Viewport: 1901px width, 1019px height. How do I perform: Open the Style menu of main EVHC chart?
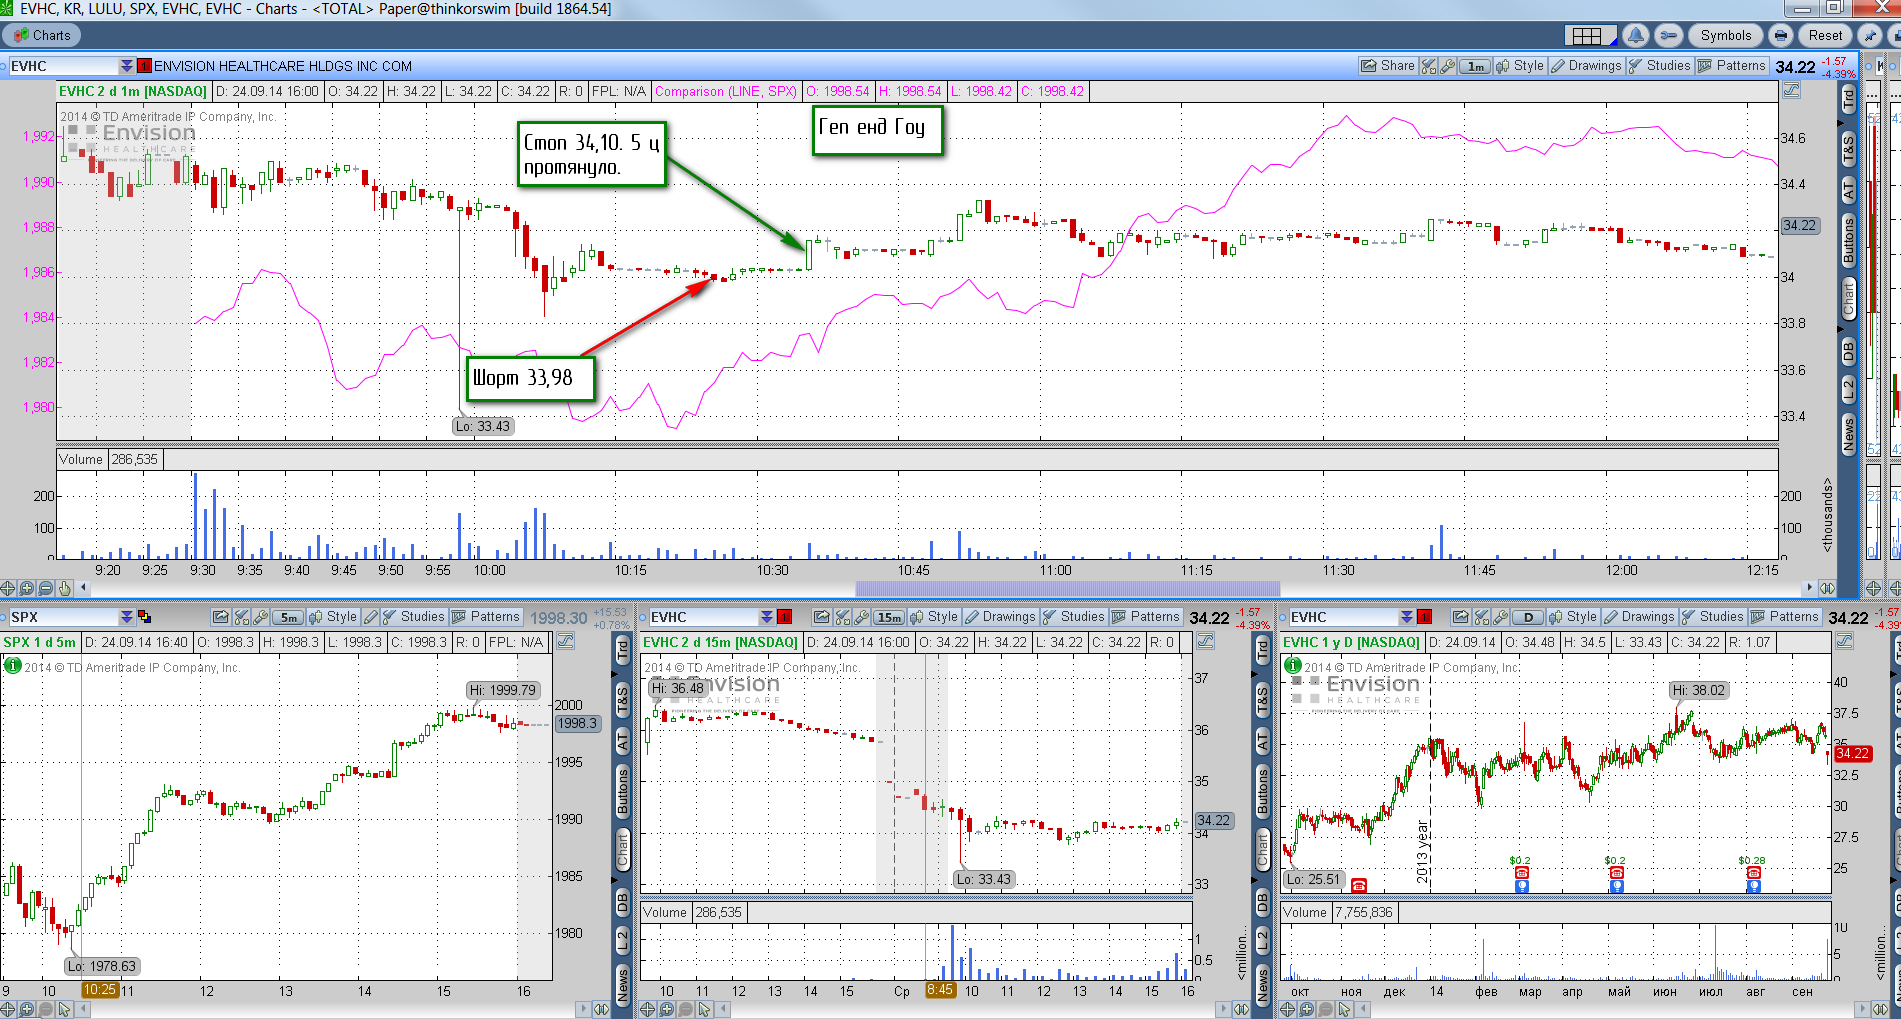point(1519,66)
